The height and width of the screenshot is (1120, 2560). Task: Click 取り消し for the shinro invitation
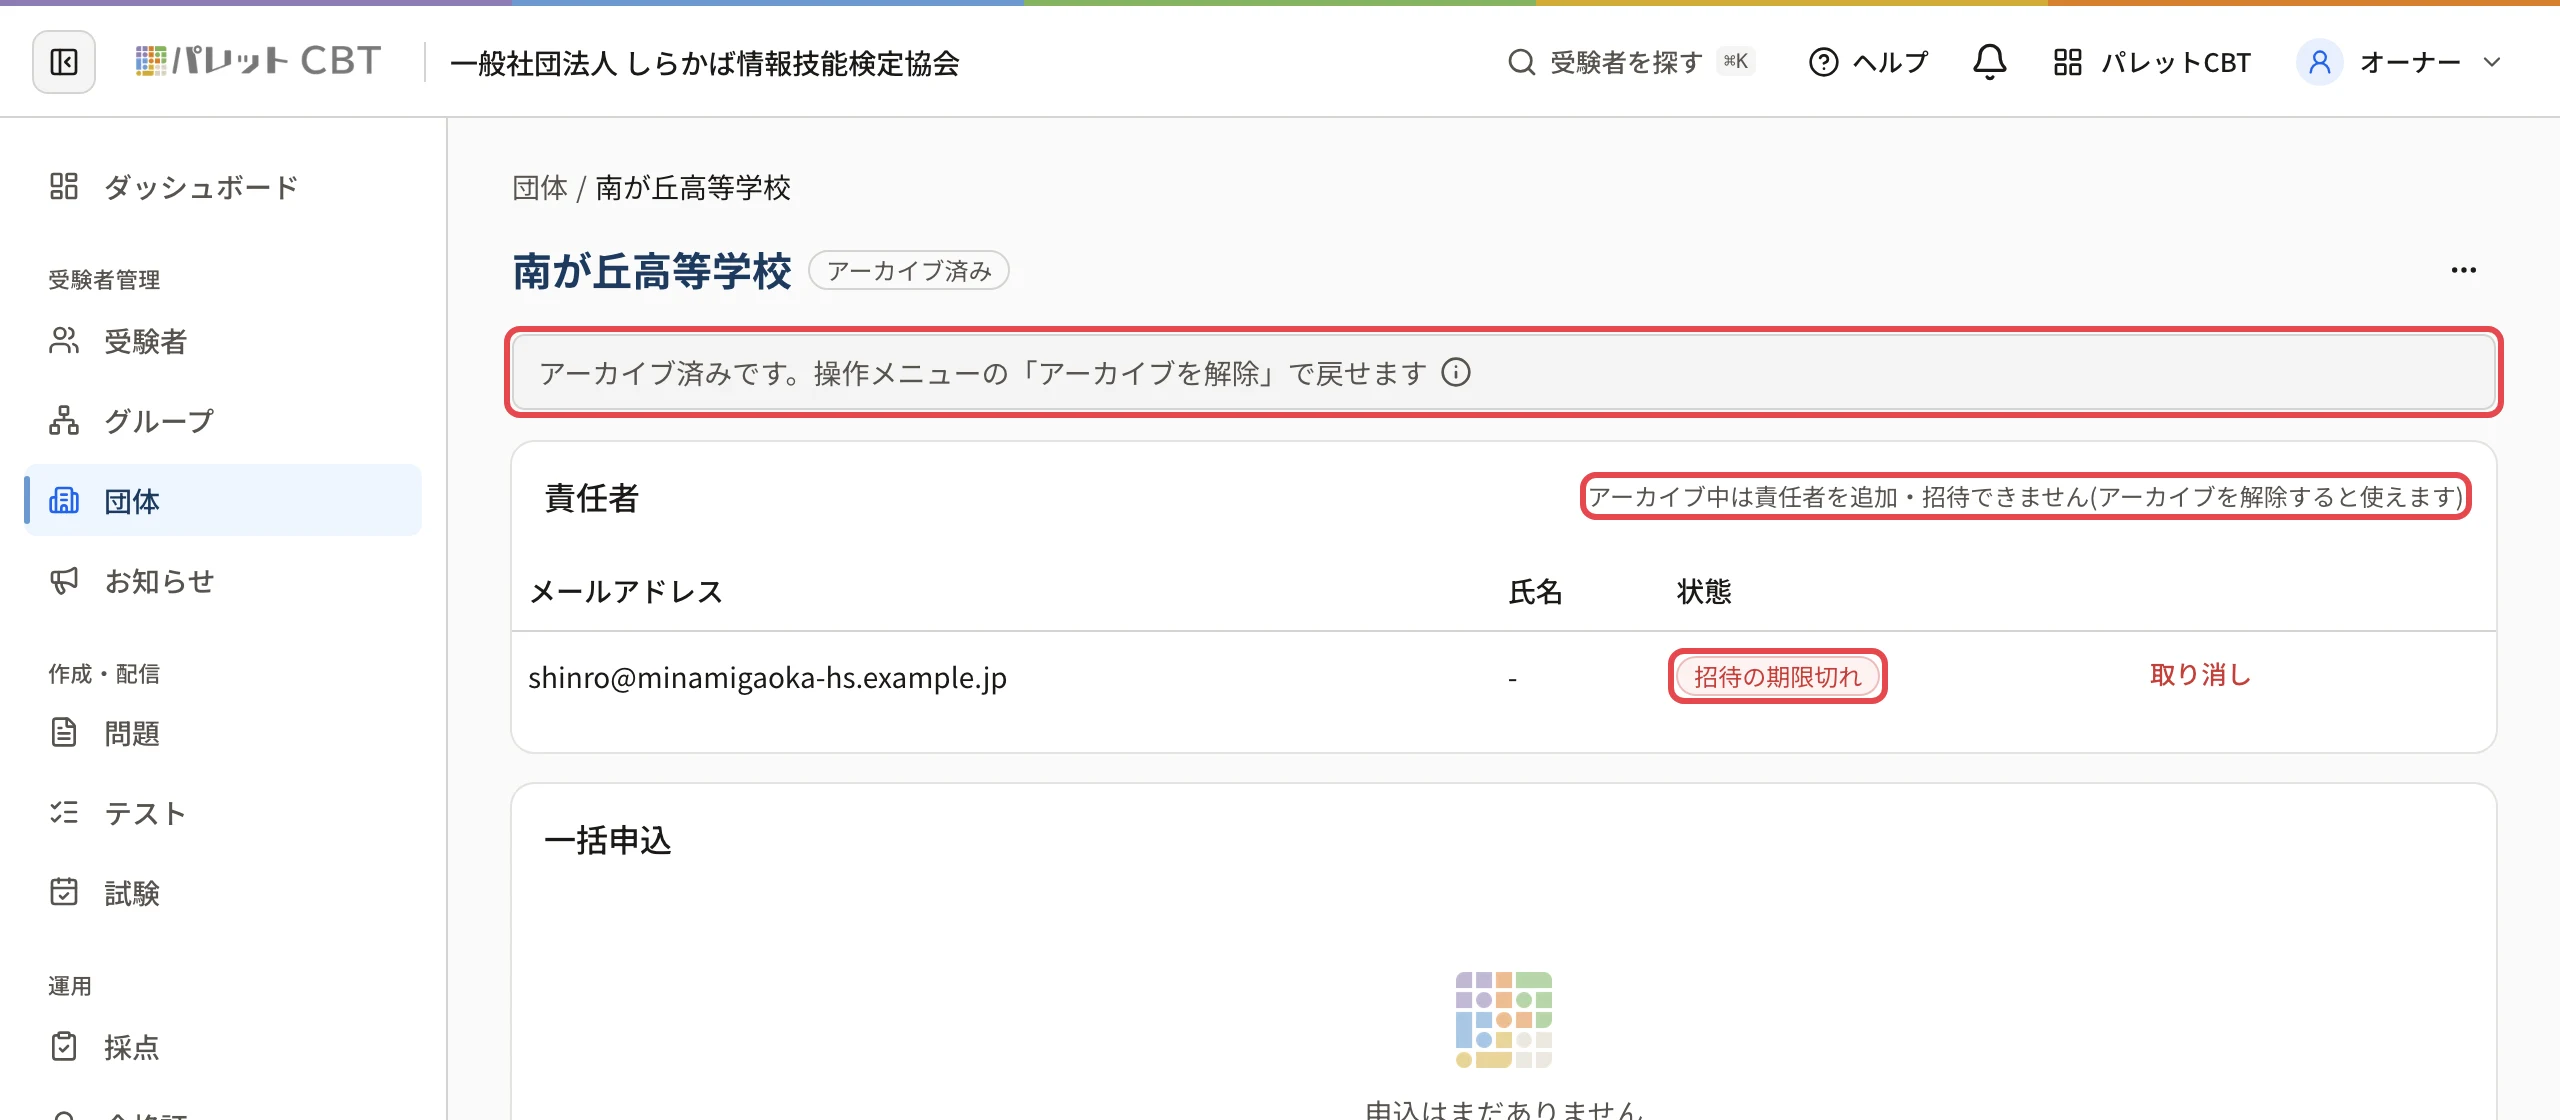(x=2200, y=675)
